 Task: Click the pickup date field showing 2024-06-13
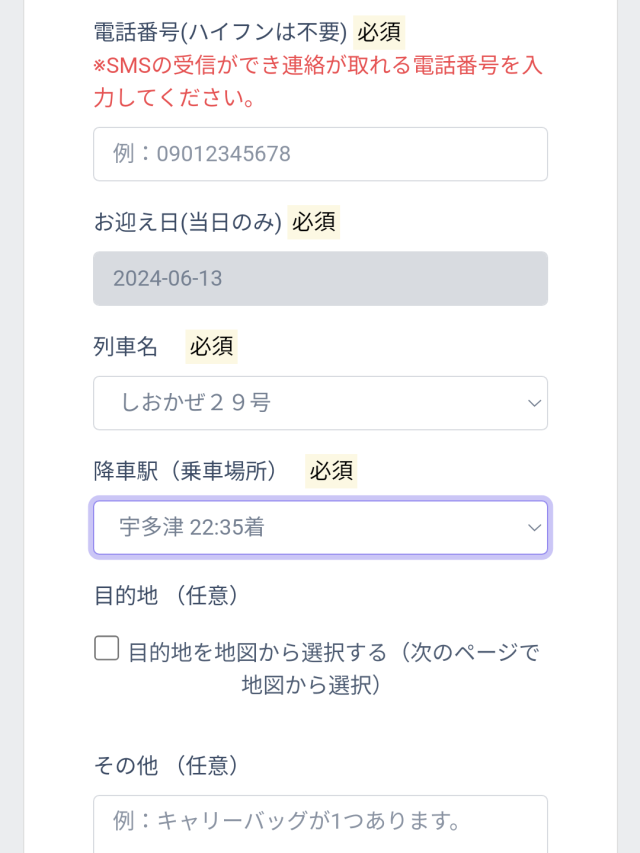320,278
